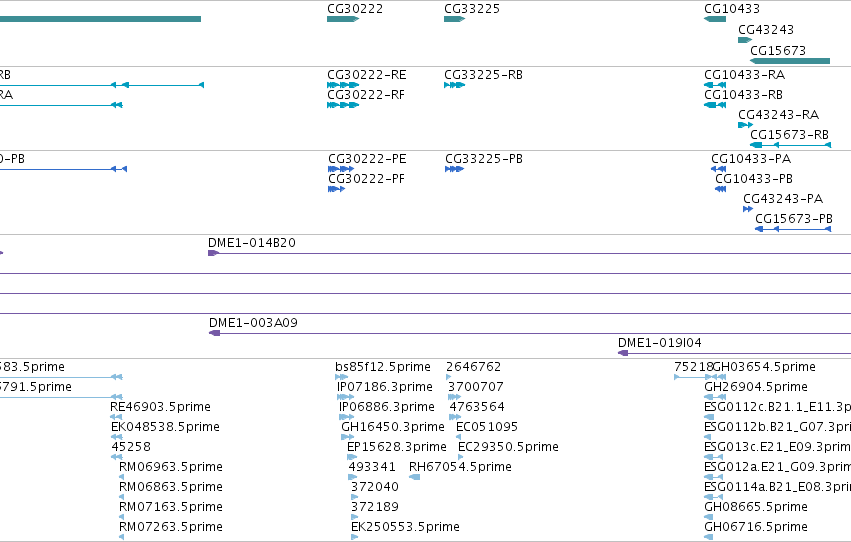Select the RH67054.5prime EST block
Screen dimensions: 851x542
coord(414,477)
